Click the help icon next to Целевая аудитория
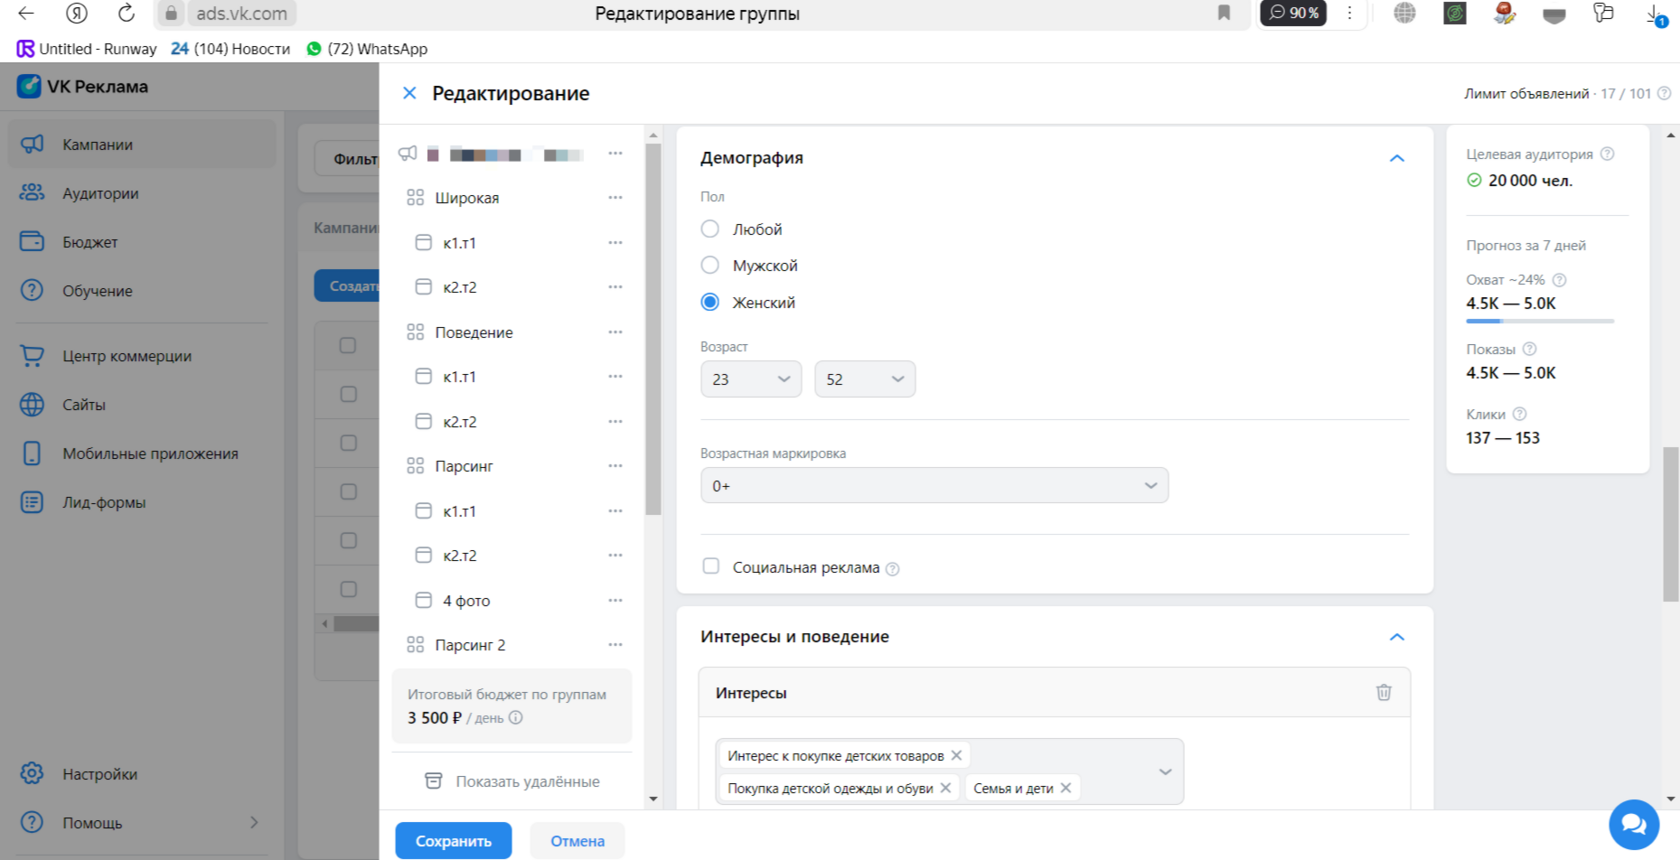The width and height of the screenshot is (1680, 860). (1607, 154)
